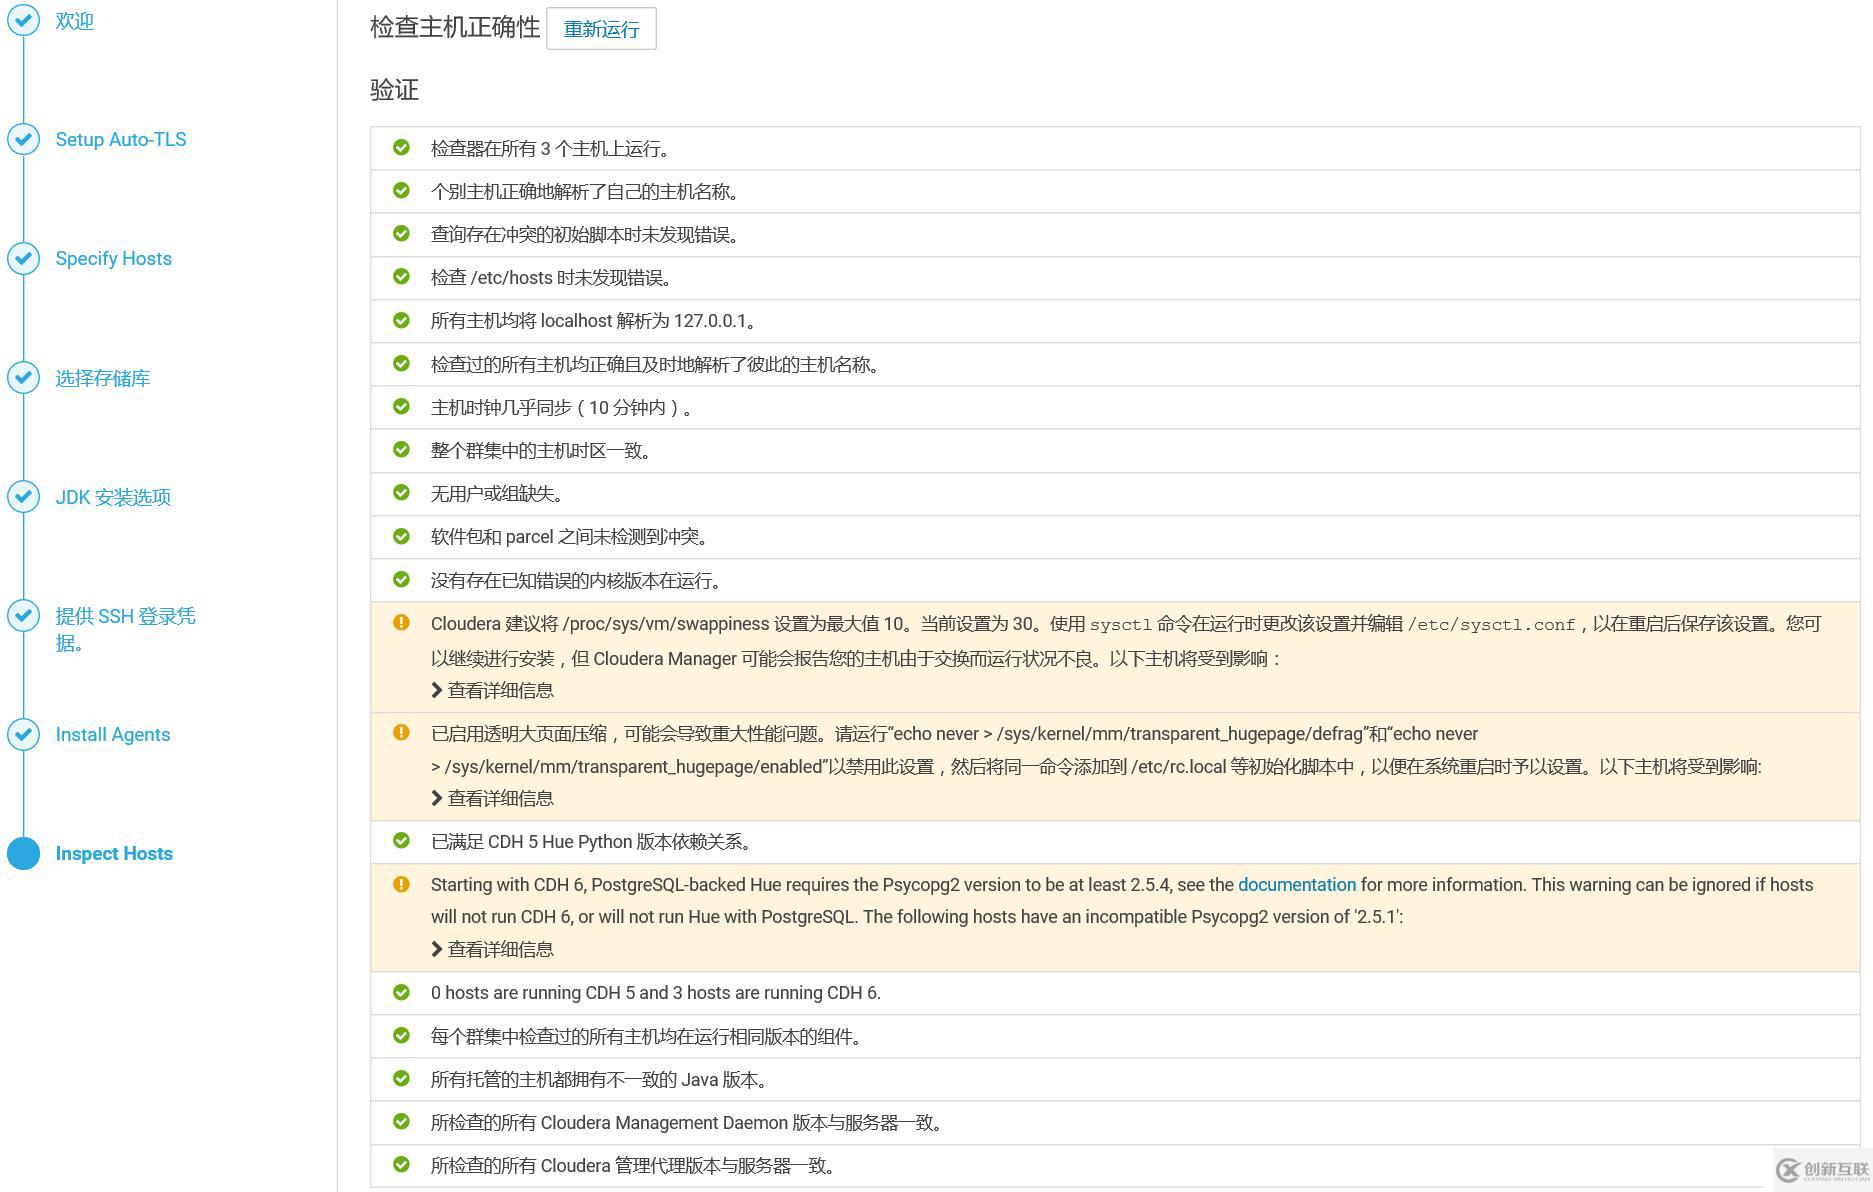Open the 选择存储库 step
Image resolution: width=1873 pixels, height=1192 pixels.
tap(103, 378)
